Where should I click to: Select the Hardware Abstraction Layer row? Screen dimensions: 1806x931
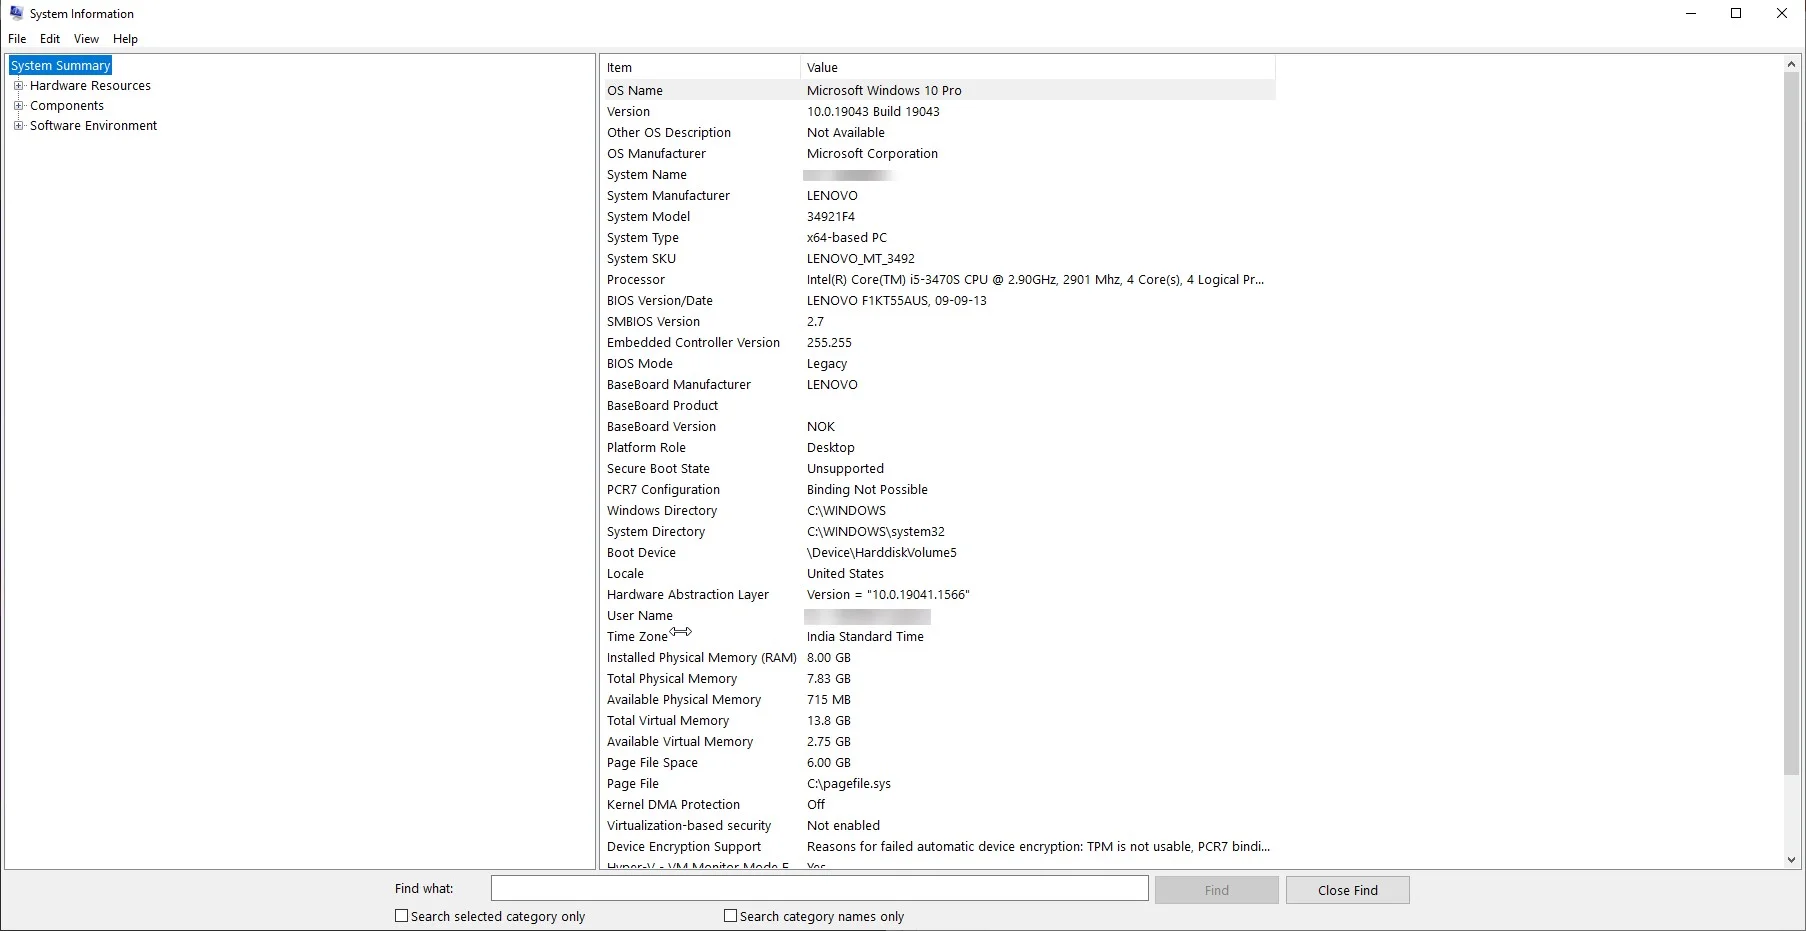click(x=938, y=595)
